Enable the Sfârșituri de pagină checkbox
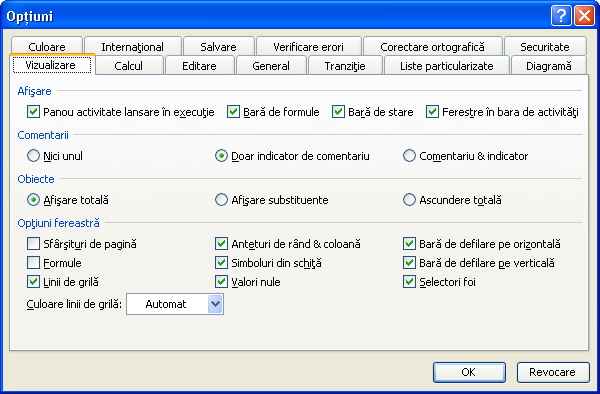 click(x=33, y=244)
